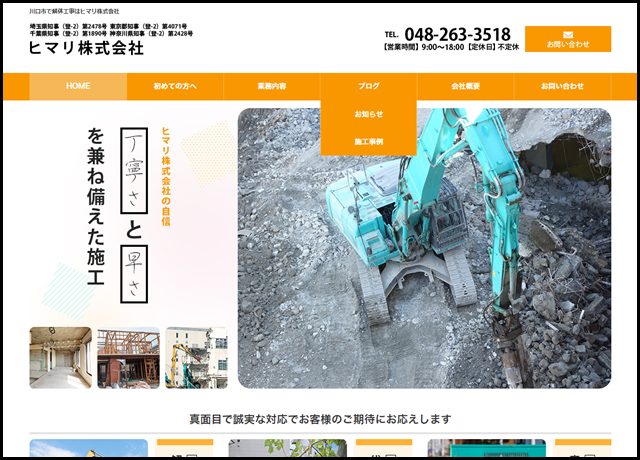Click the phone number 048-263-3518
The height and width of the screenshot is (460, 640).
click(459, 34)
